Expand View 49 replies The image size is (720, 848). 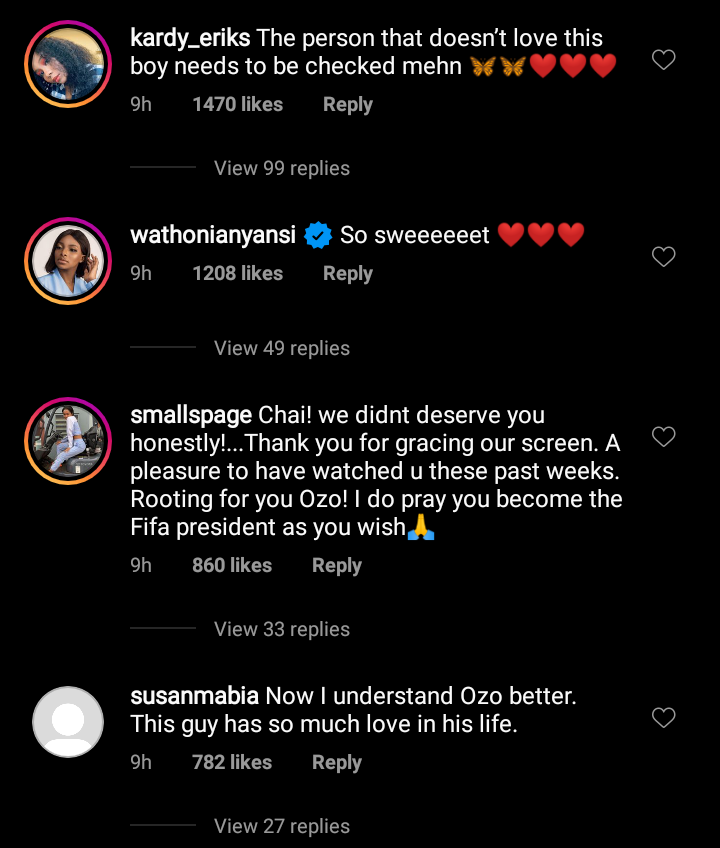tap(282, 348)
